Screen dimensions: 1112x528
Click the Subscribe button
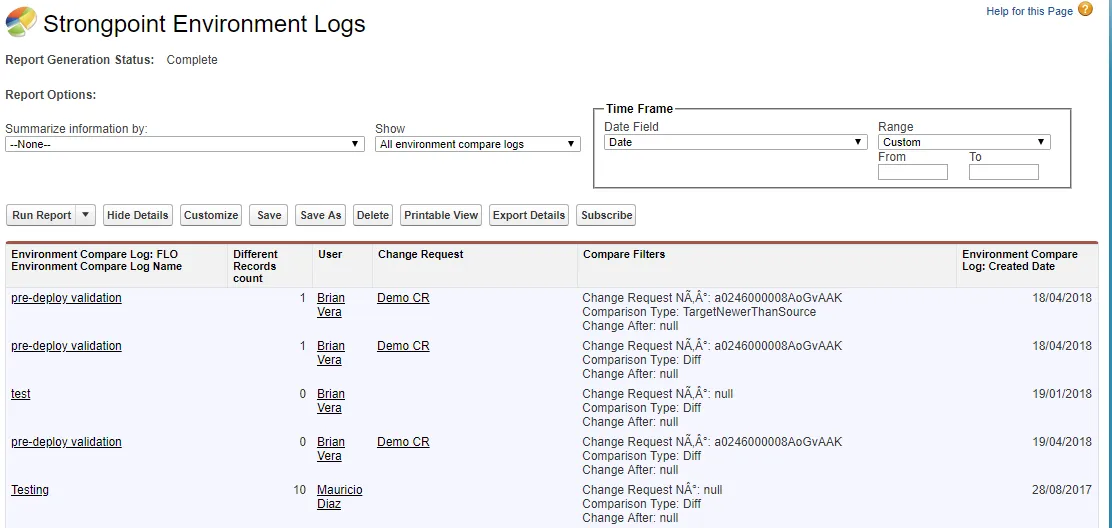point(606,215)
